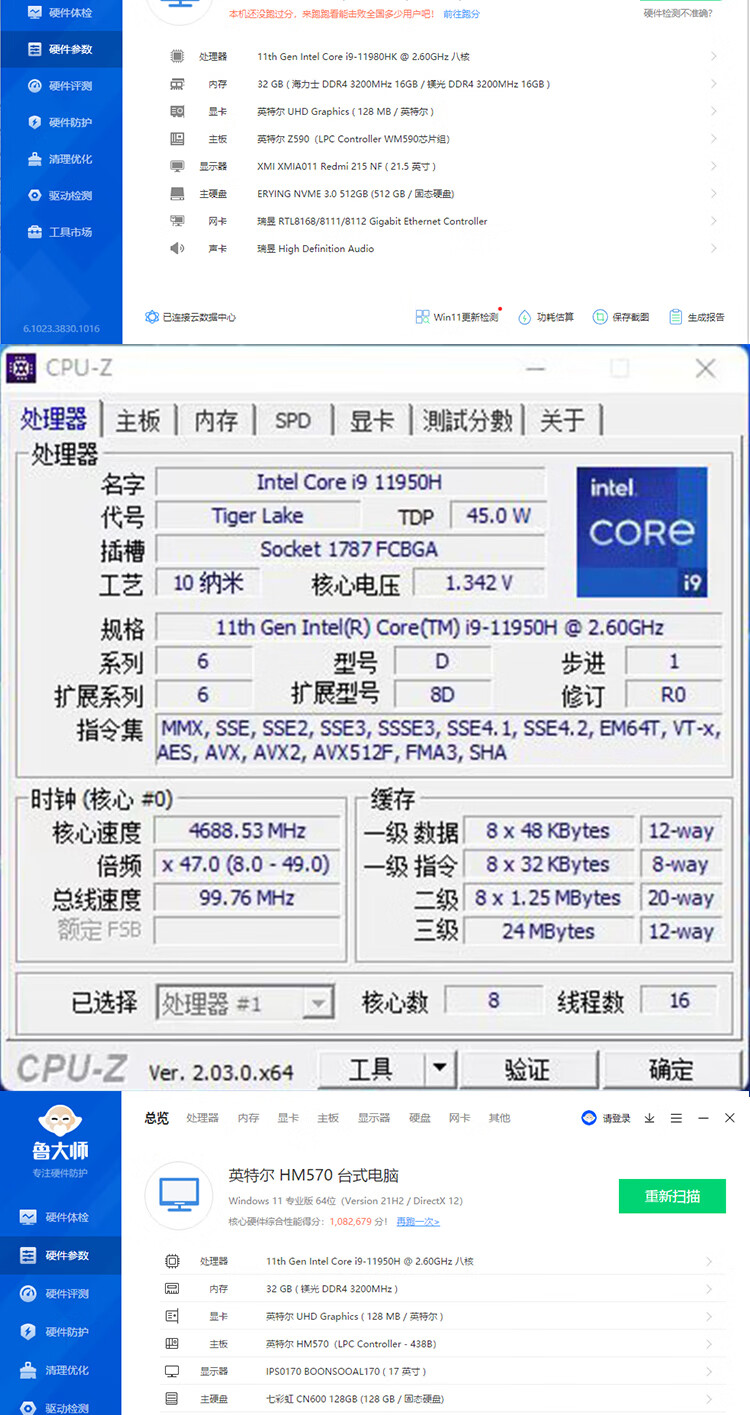Click CPU-Z name field Intel Core i9 11950H
Screen dimensions: 750x1415
350,482
